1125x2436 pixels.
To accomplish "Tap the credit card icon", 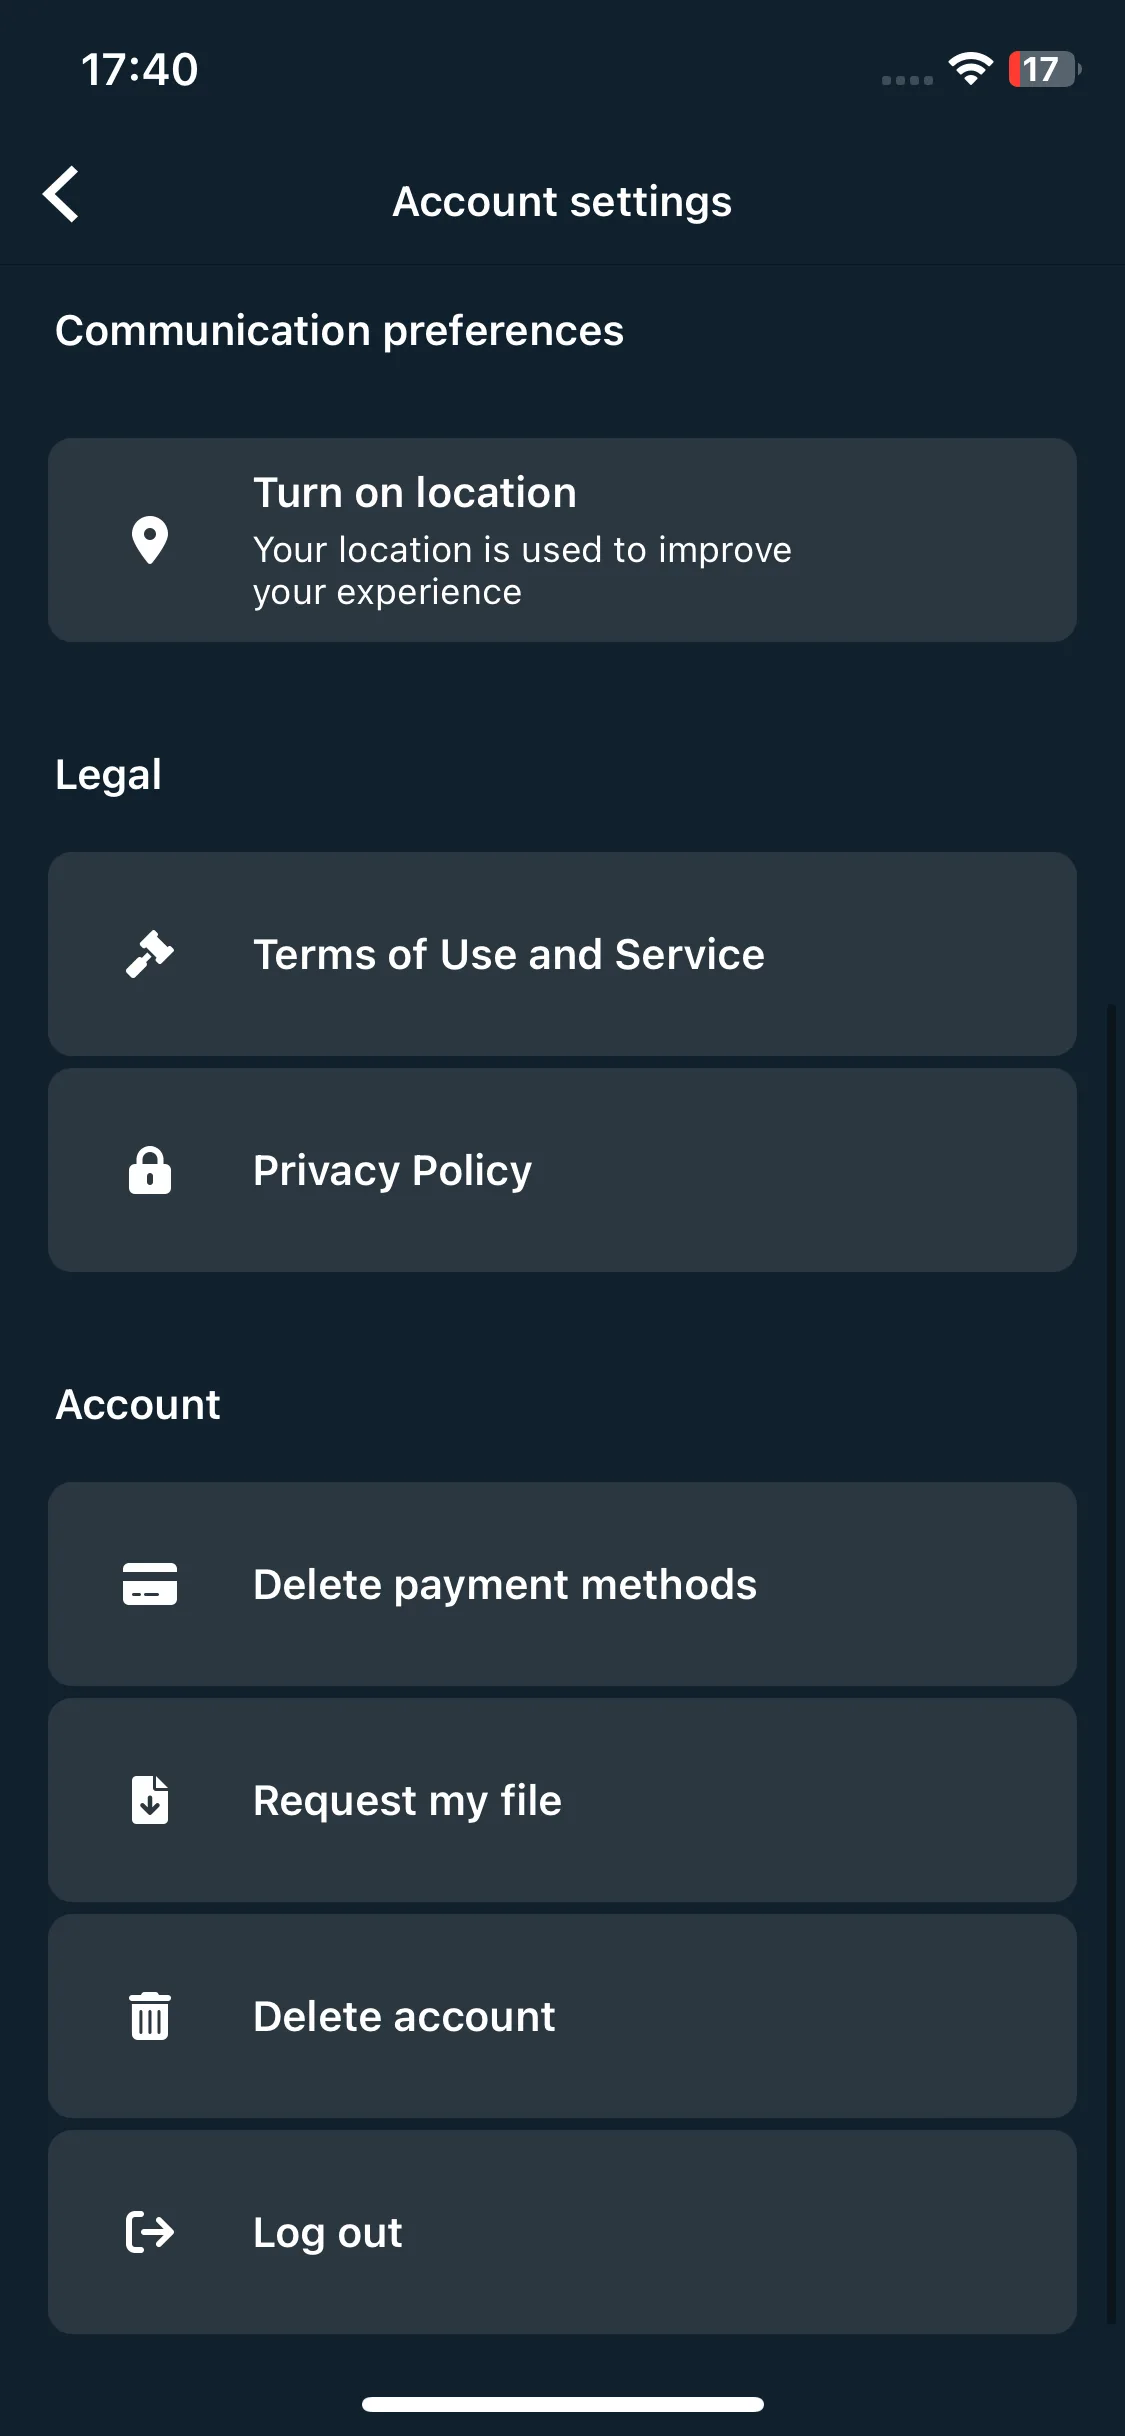I will pos(150,1584).
